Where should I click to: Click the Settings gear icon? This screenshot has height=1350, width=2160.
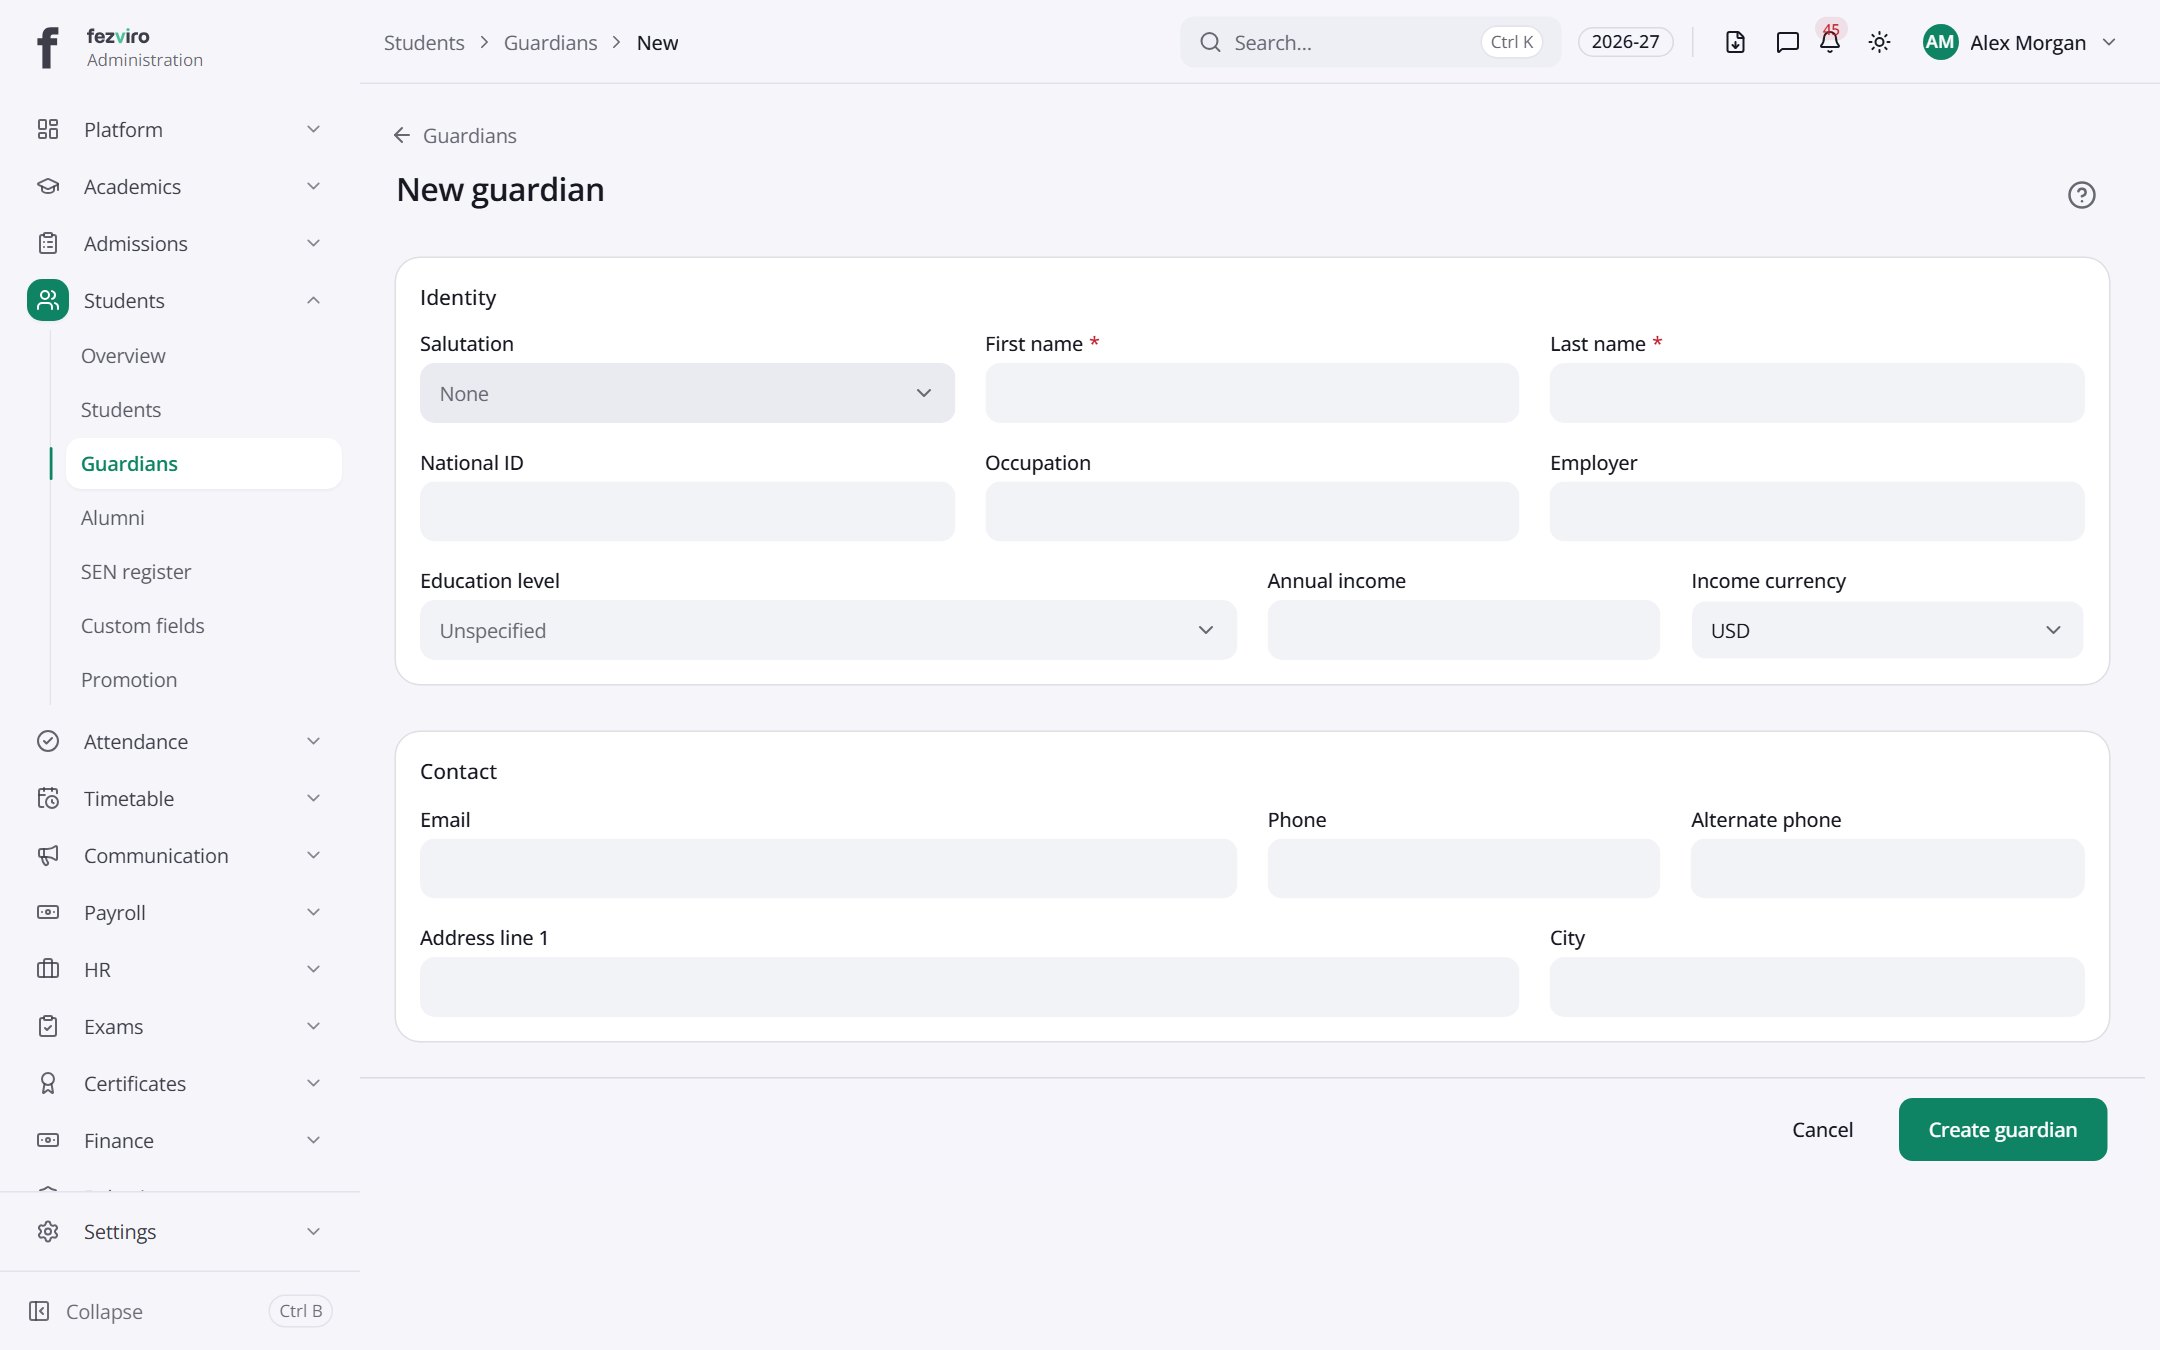pos(48,1231)
